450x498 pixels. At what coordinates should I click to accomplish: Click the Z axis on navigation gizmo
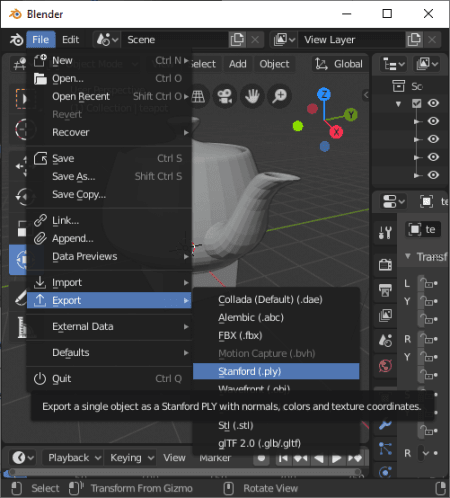coord(324,94)
